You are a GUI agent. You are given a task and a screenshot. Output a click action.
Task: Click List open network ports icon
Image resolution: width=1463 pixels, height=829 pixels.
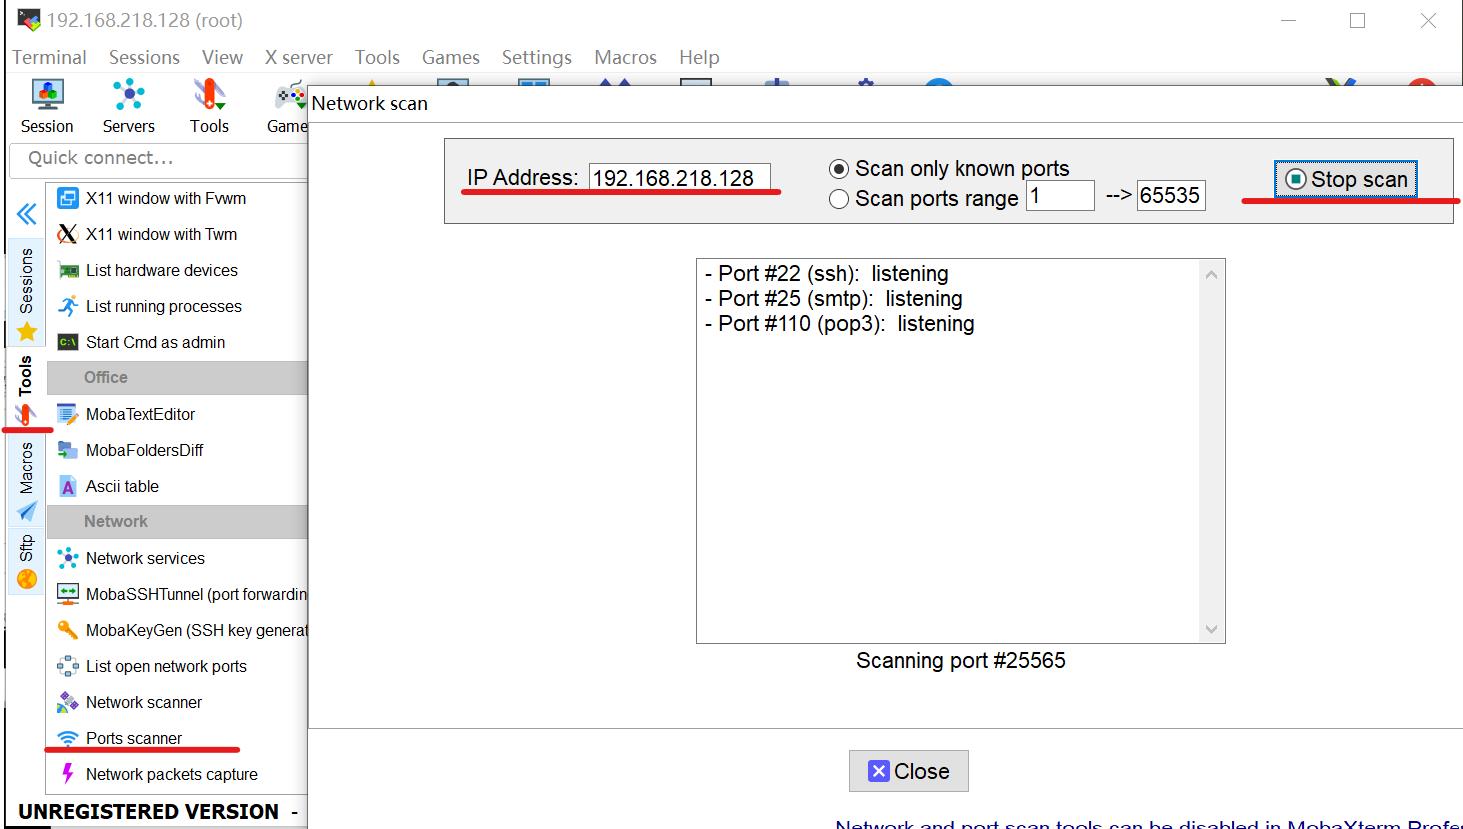click(67, 666)
